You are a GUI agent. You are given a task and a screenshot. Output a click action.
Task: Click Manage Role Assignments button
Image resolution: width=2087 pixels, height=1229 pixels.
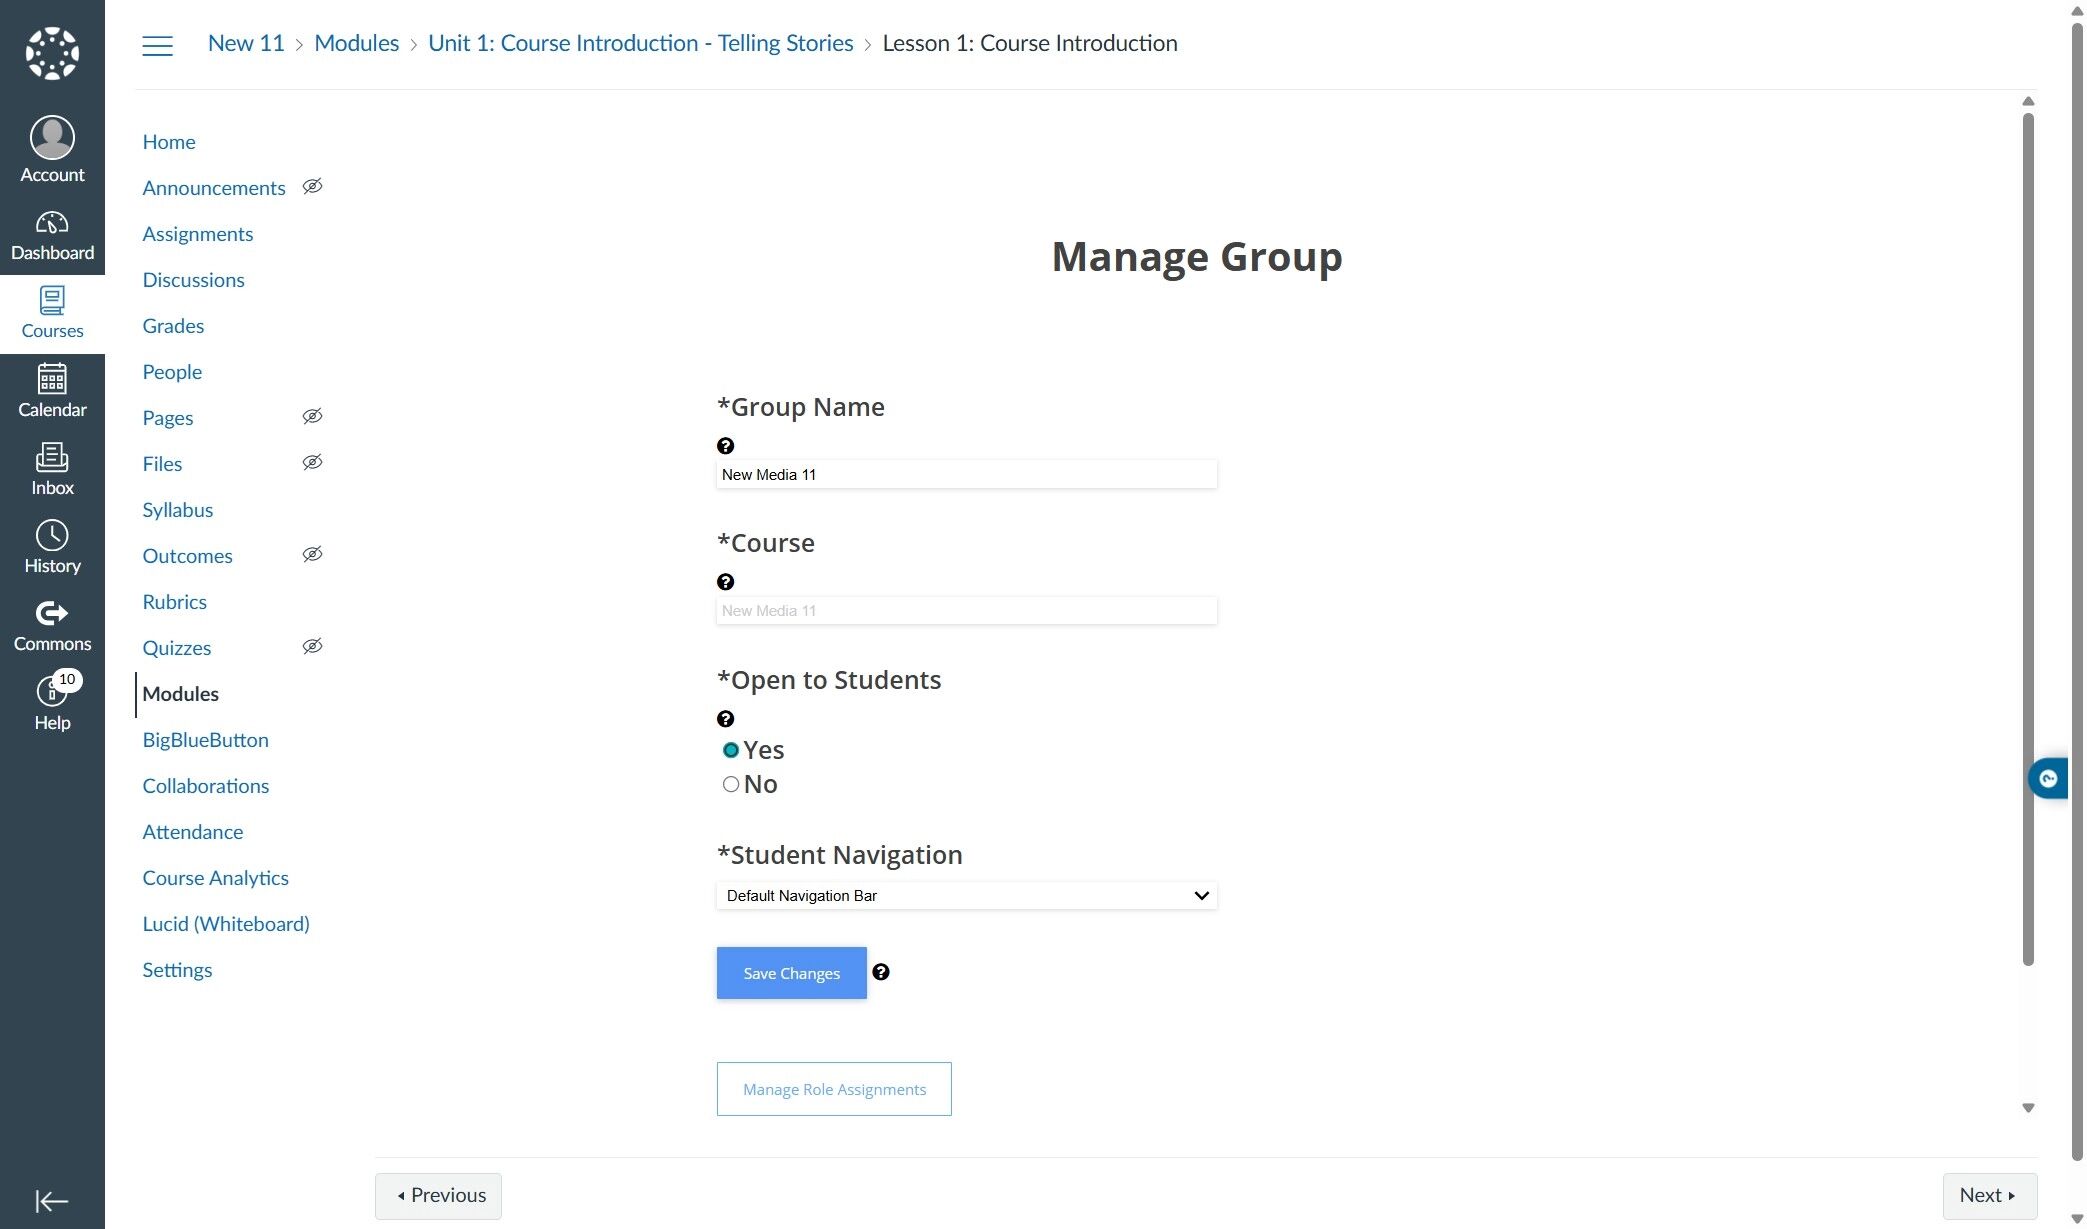834,1089
